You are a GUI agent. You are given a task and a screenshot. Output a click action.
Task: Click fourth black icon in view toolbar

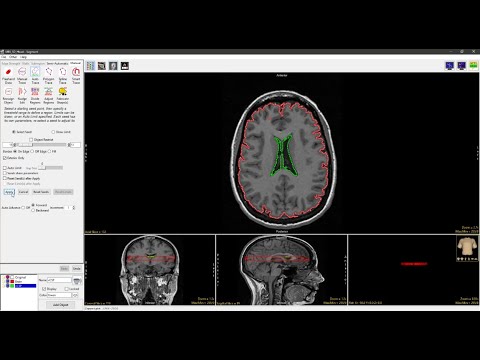click(x=125, y=66)
